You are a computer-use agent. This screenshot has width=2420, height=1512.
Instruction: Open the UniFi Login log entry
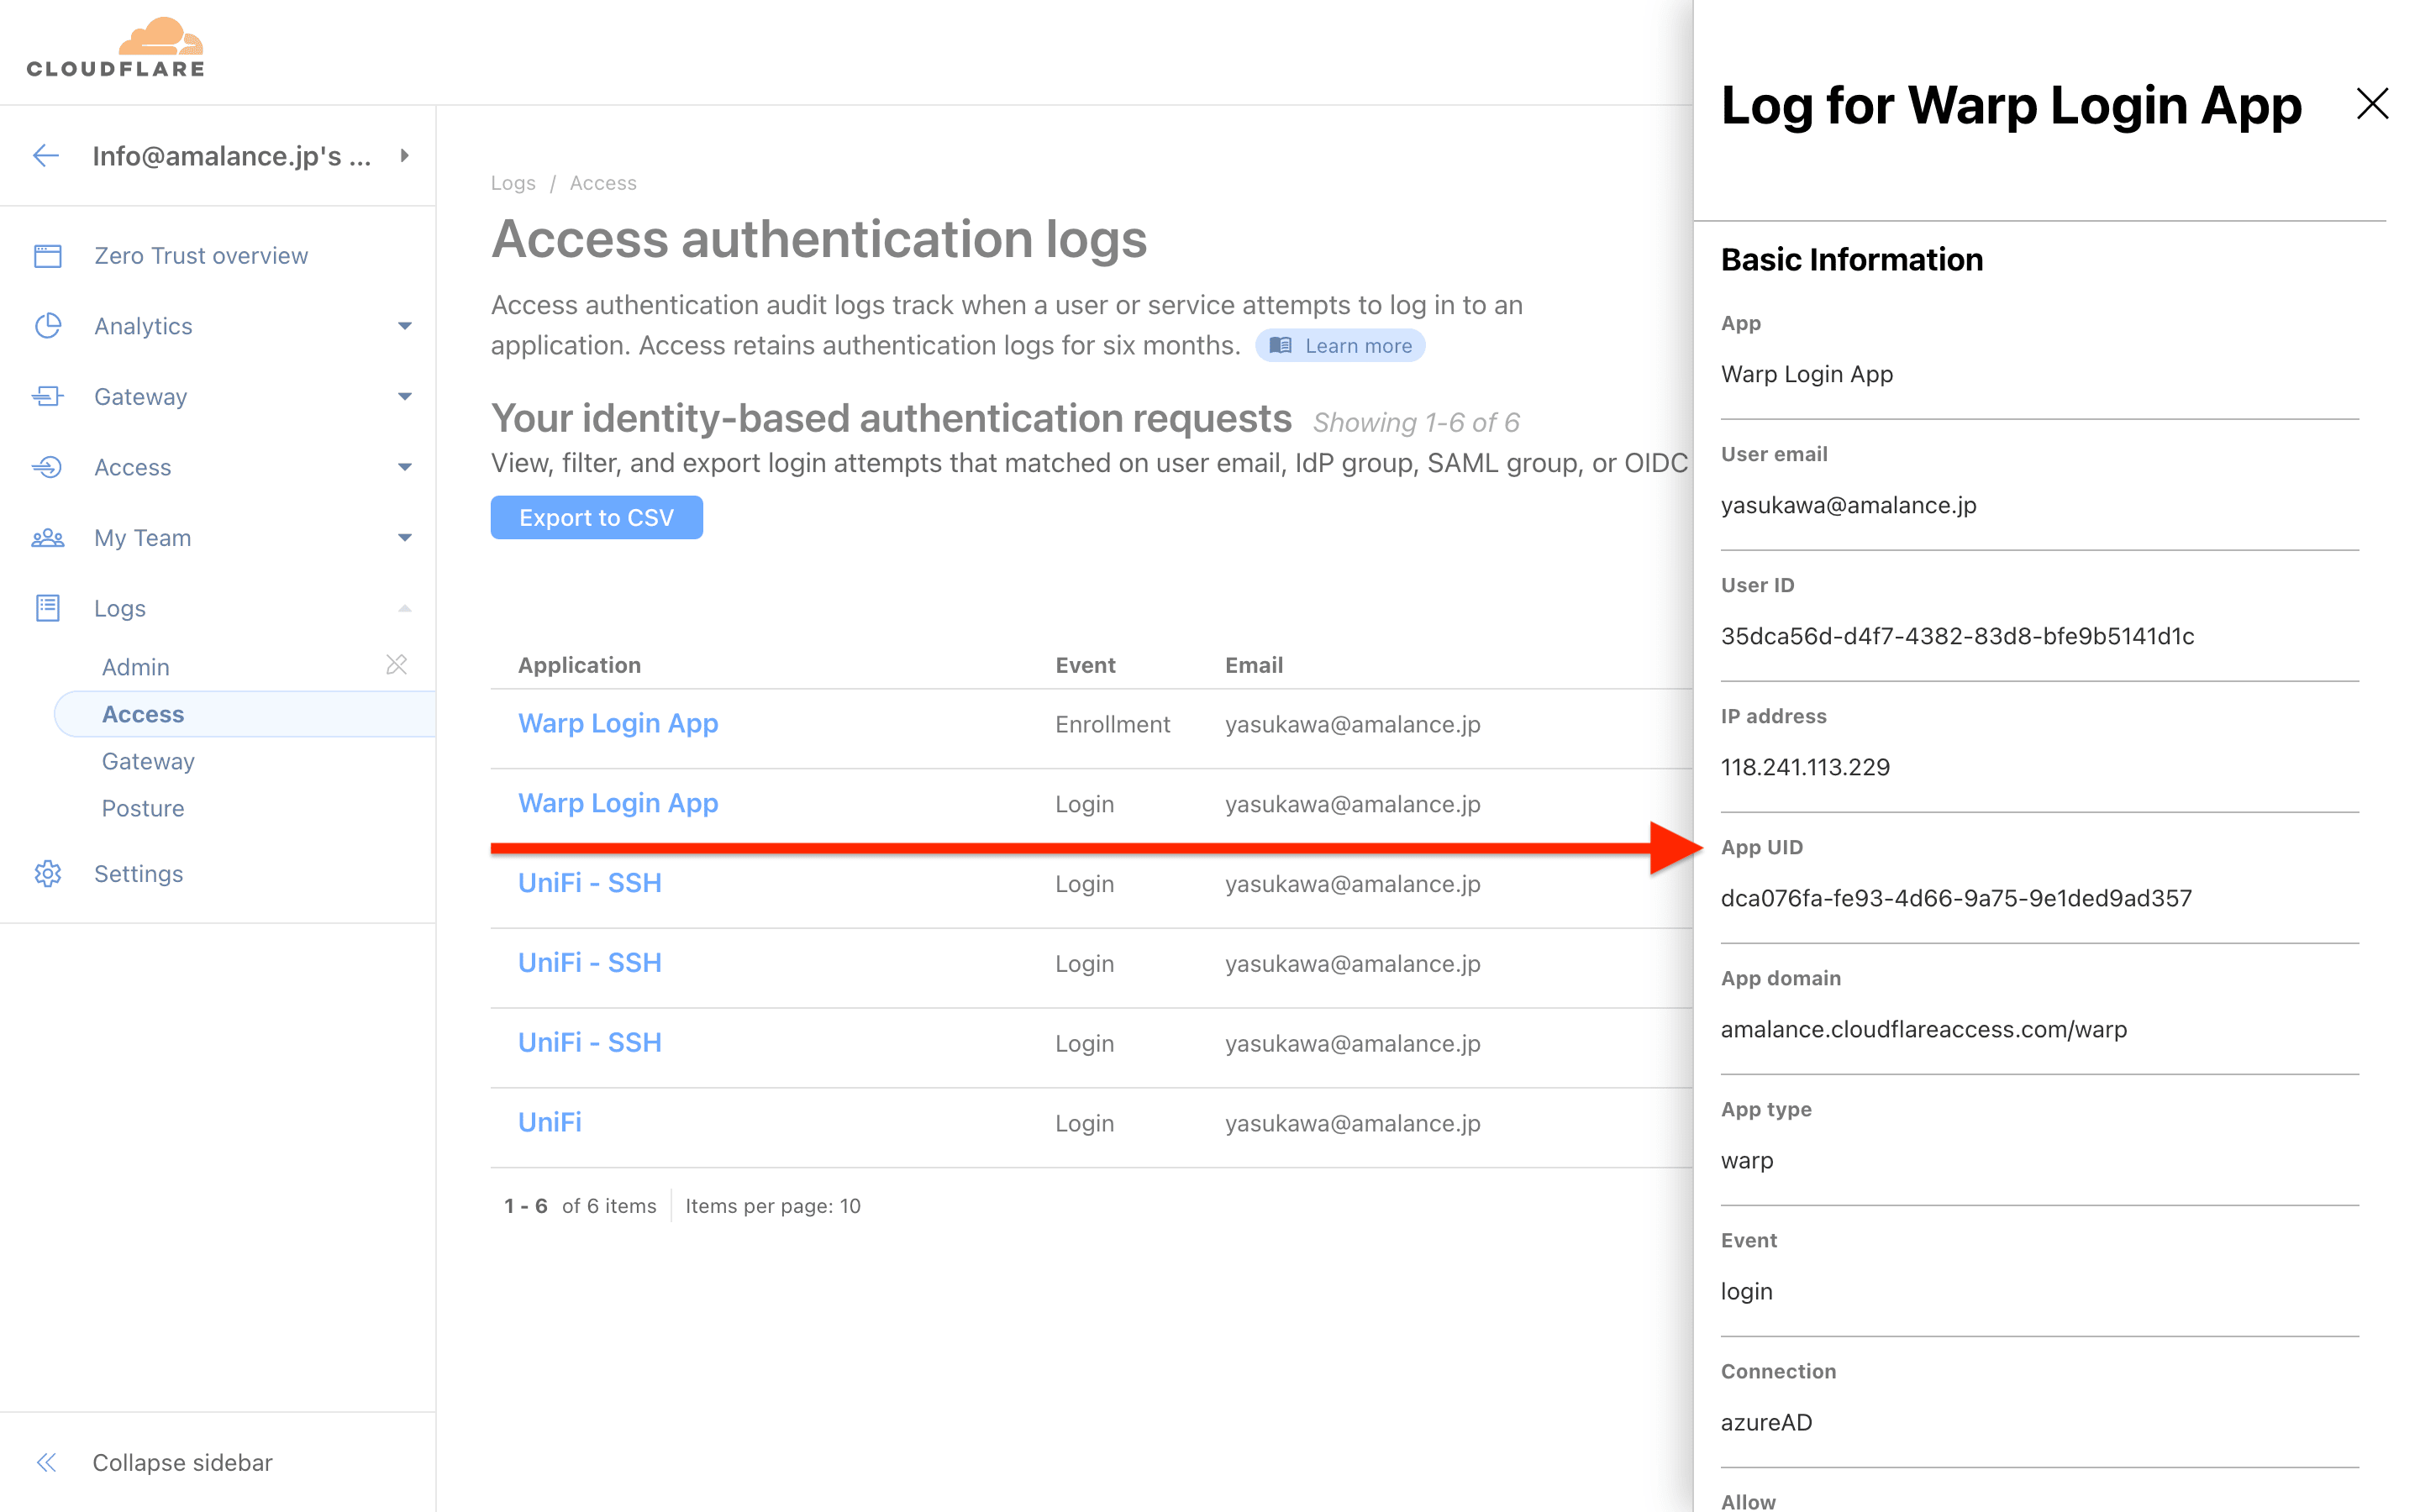(550, 1122)
